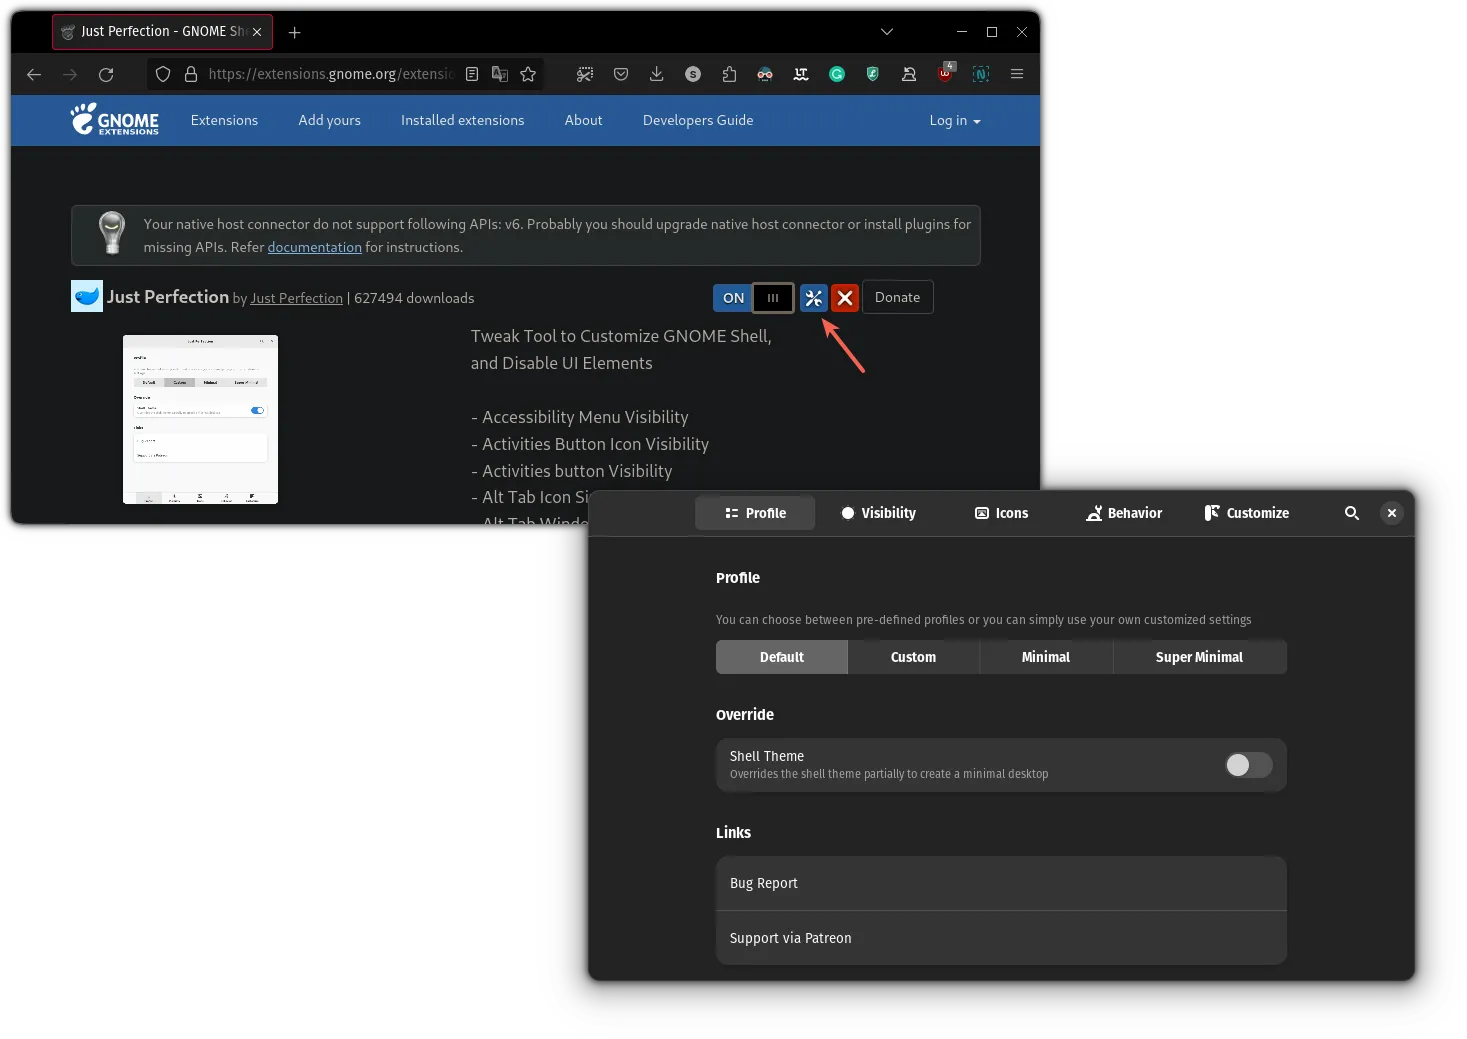The image size is (1467, 1039).
Task: Open Firefox hamburger application menu
Action: (1017, 74)
